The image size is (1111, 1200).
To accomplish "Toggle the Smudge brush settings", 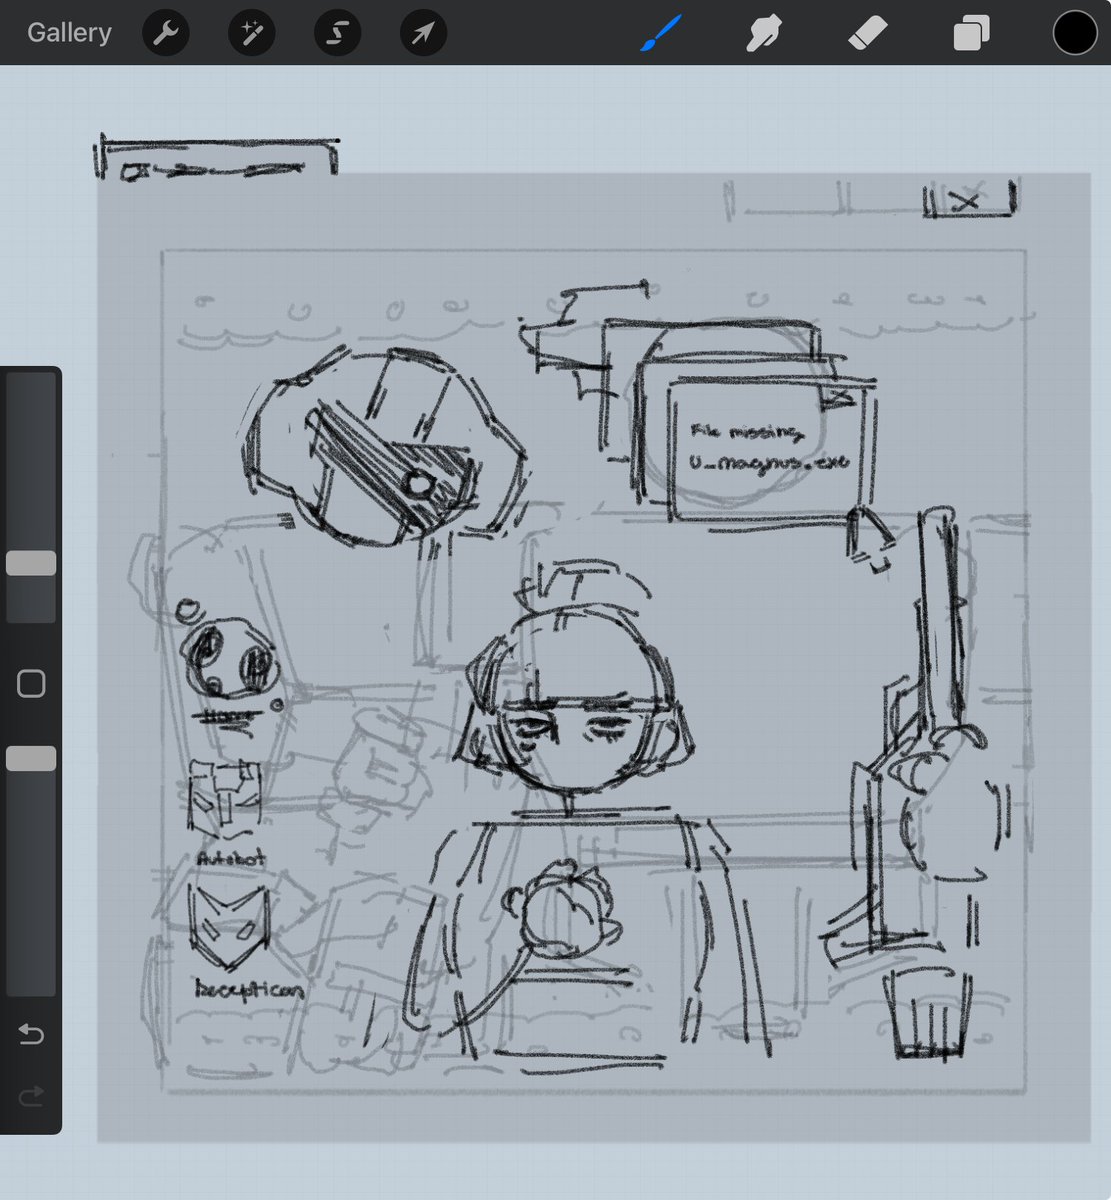I will (764, 32).
